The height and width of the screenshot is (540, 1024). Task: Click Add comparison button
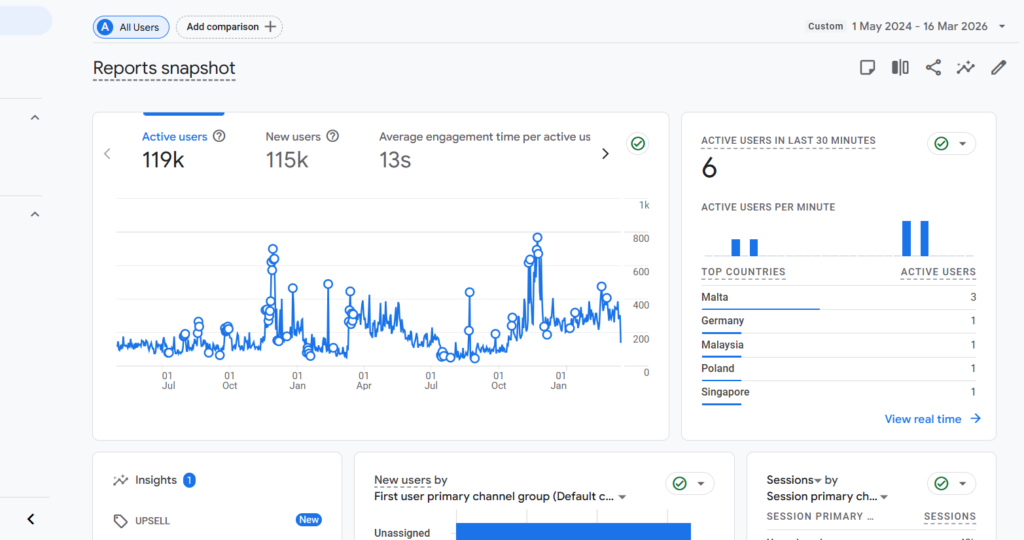click(229, 27)
